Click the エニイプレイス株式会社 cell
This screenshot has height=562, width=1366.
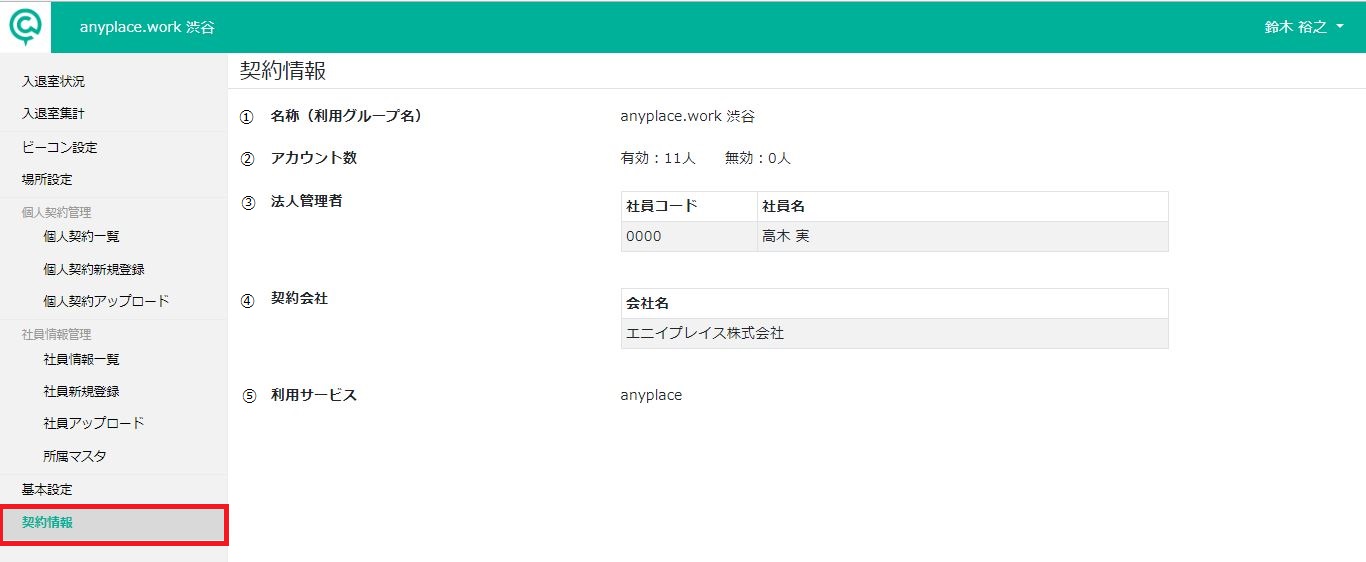click(895, 334)
